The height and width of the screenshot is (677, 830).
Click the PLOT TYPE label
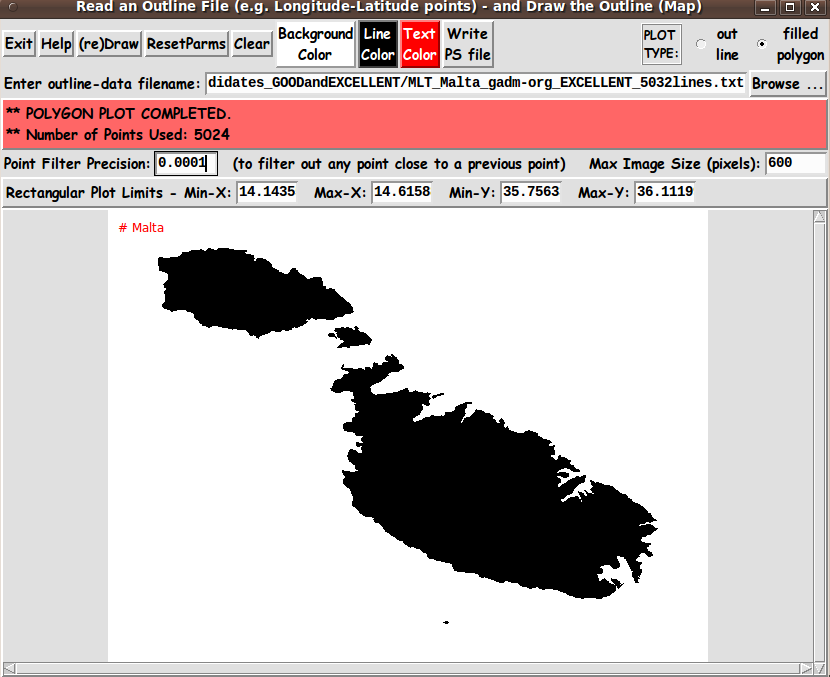pyautogui.click(x=660, y=44)
